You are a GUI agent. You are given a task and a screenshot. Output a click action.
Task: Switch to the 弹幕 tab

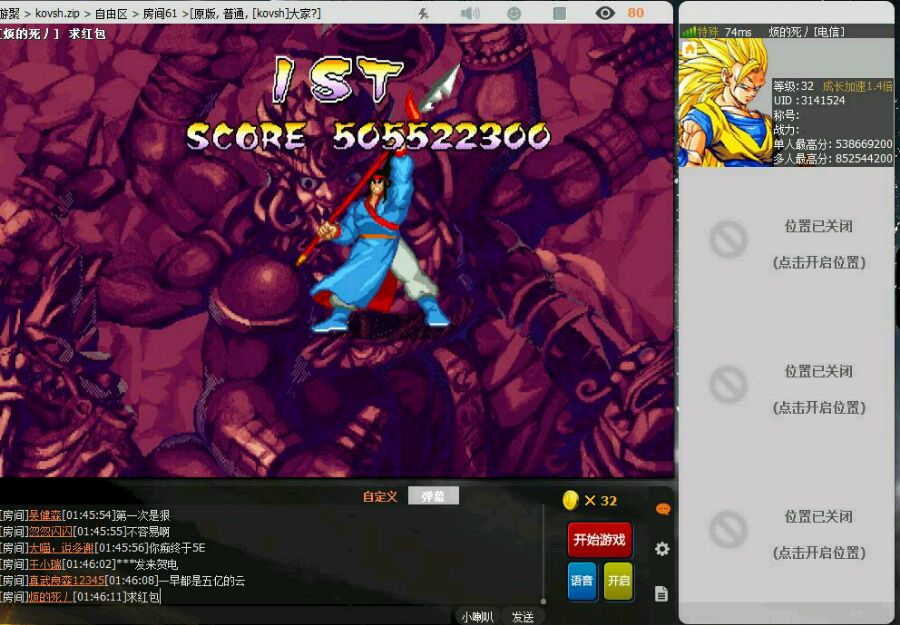pos(433,496)
